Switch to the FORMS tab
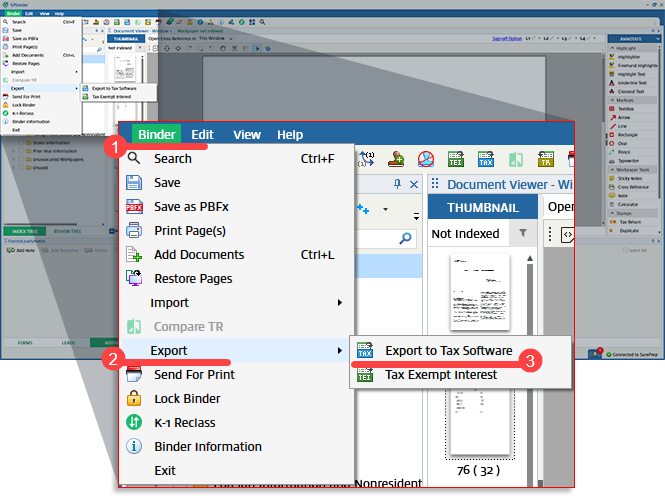 (x=25, y=343)
